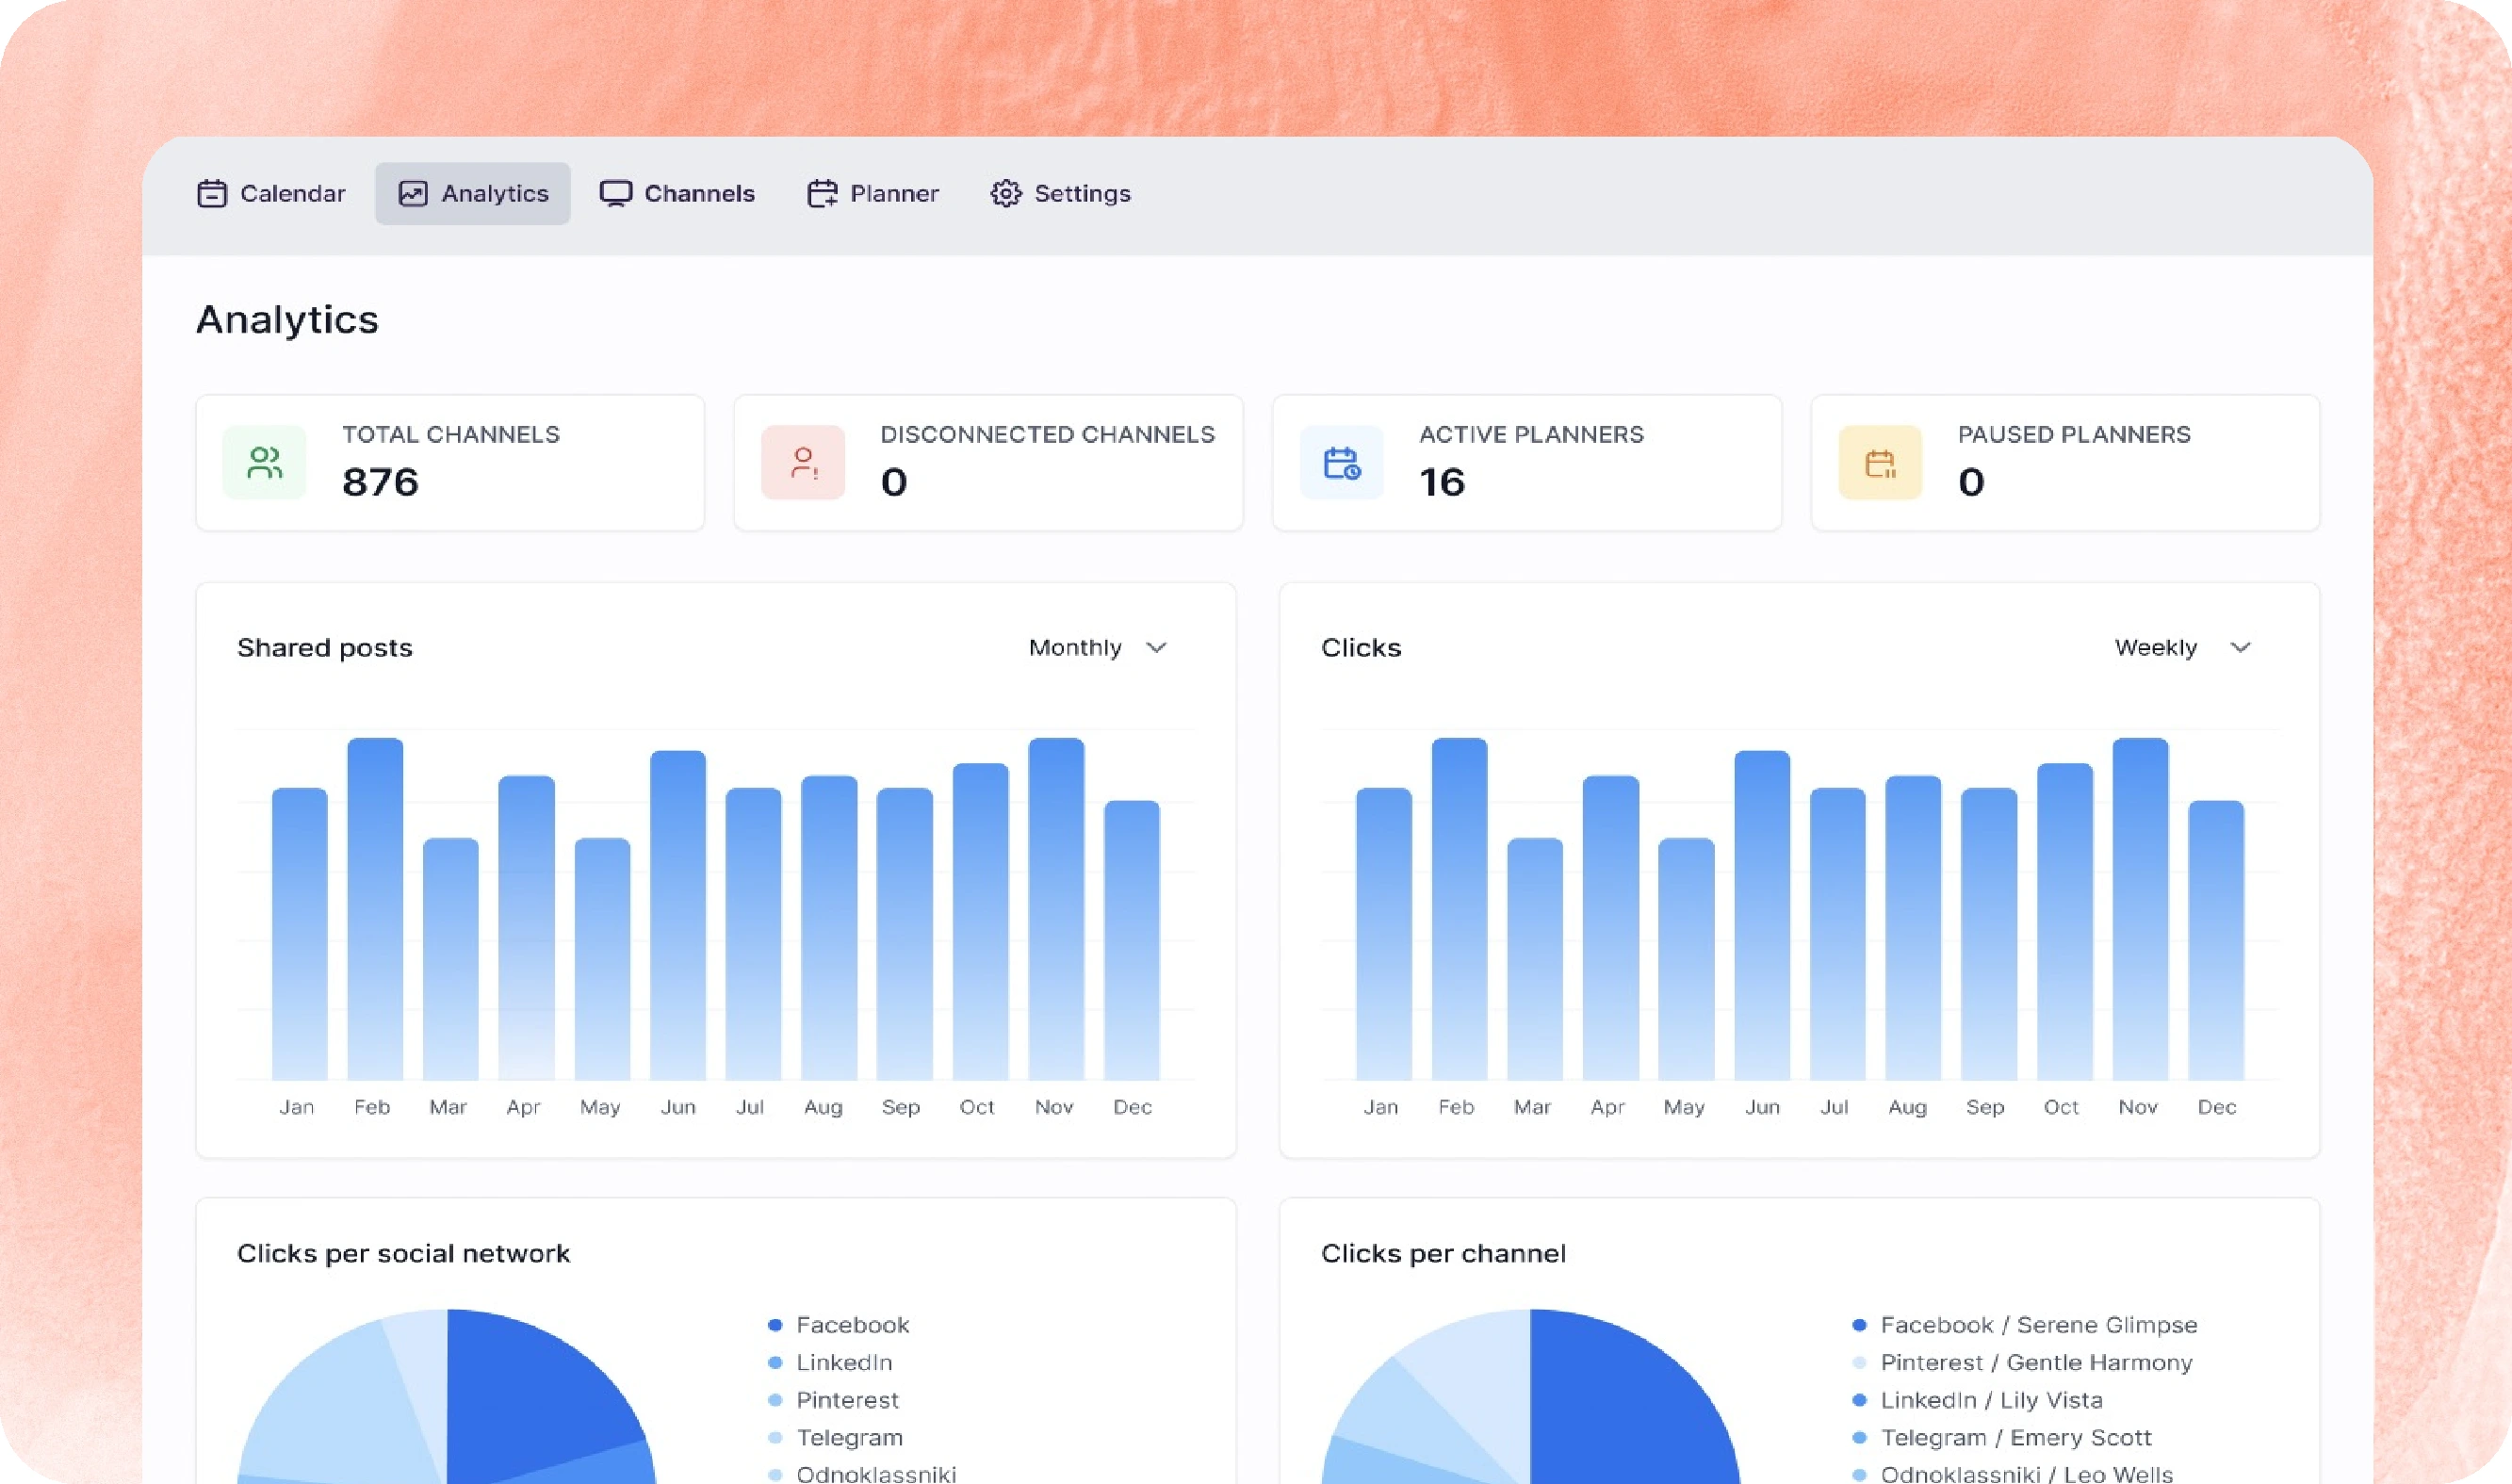The height and width of the screenshot is (1484, 2512).
Task: Click the Sep label under Clicks chart
Action: pos(1985,1107)
